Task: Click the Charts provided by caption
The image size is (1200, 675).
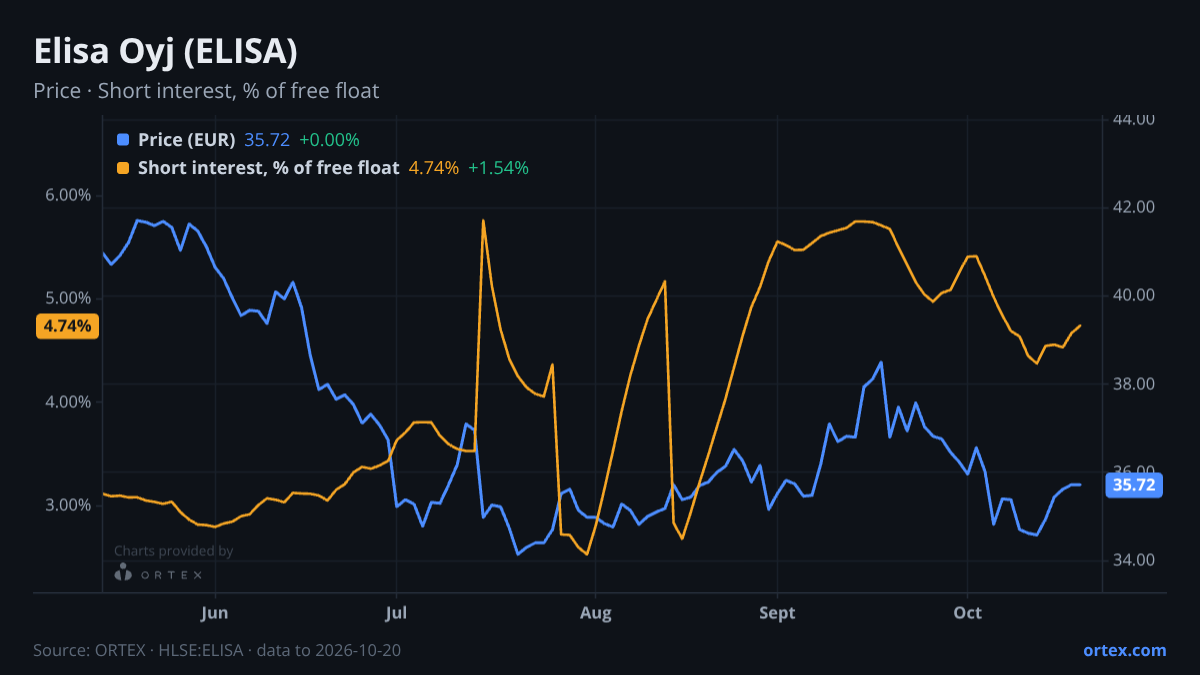Action: 174,551
